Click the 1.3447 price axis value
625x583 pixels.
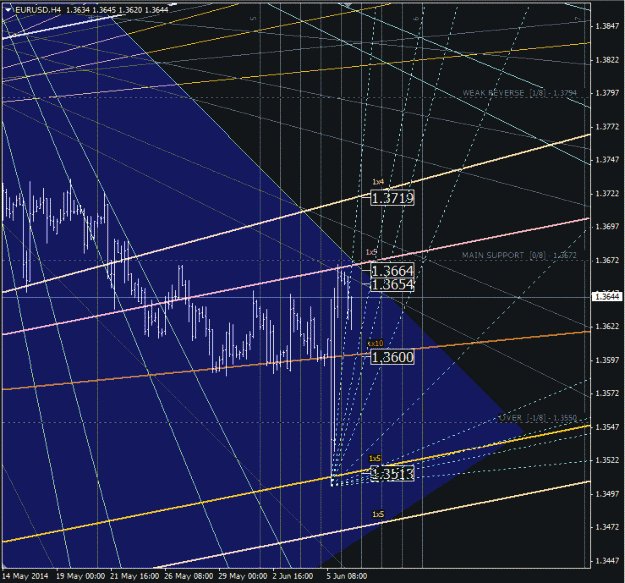tap(607, 561)
